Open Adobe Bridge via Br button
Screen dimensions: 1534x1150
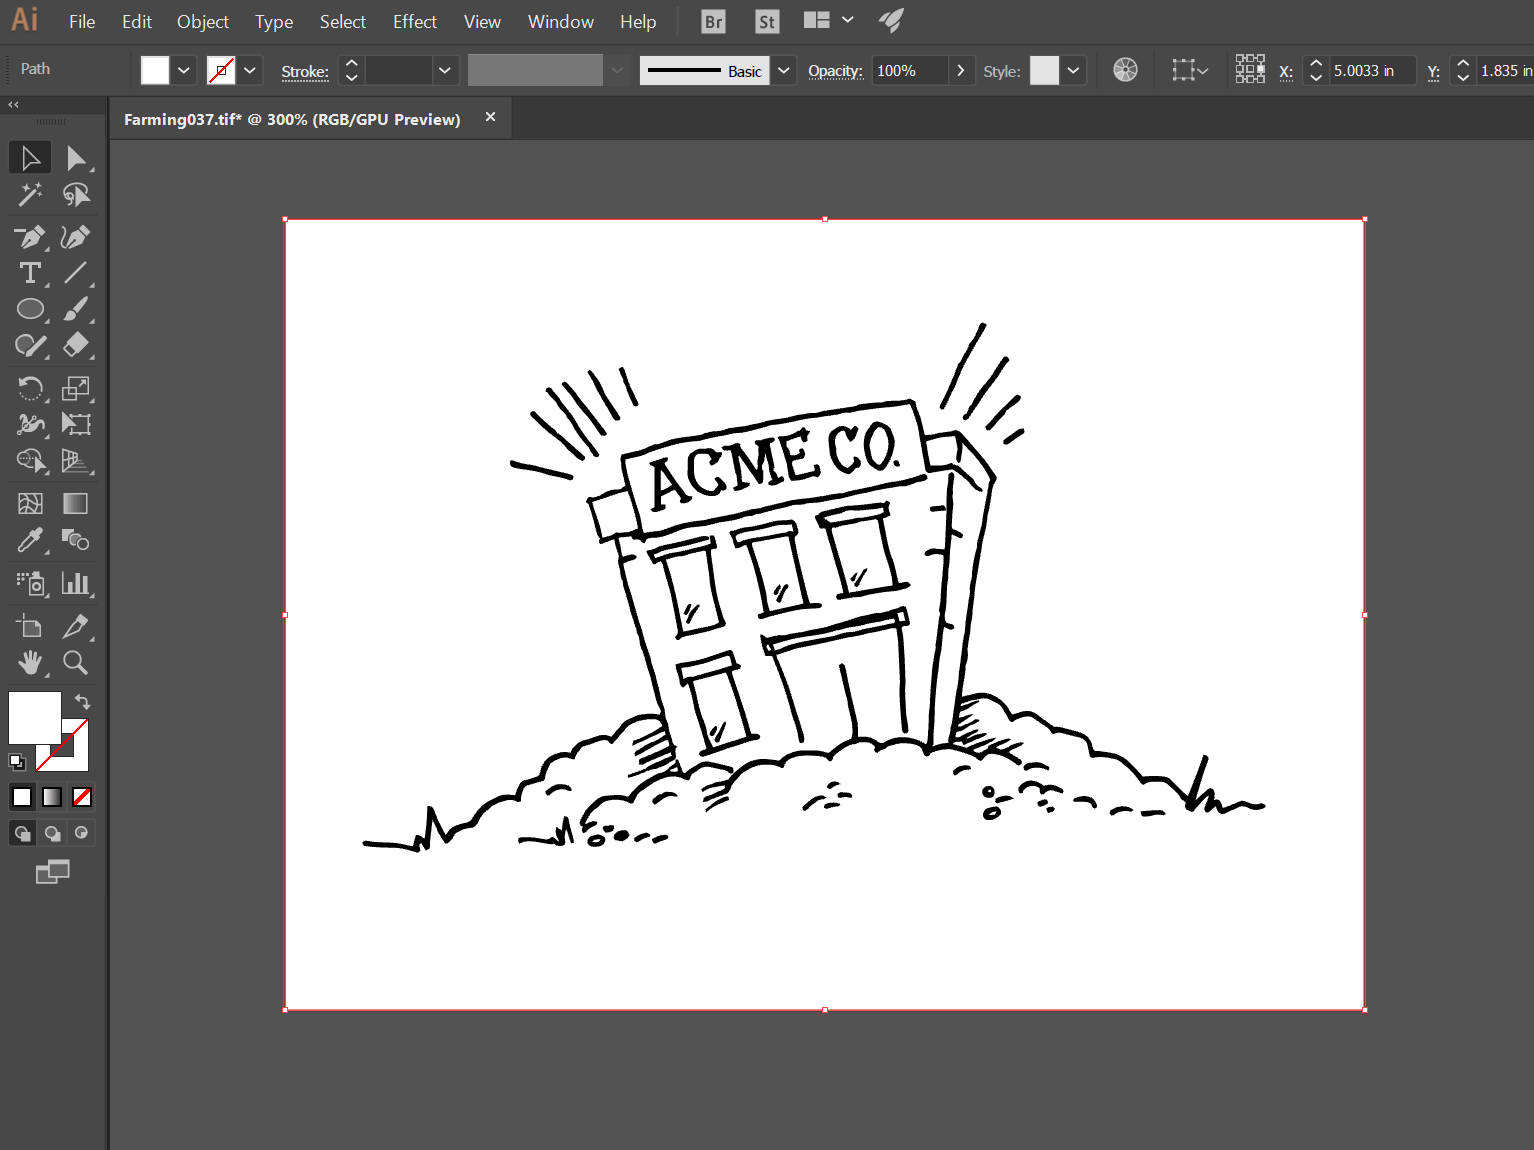pyautogui.click(x=712, y=20)
